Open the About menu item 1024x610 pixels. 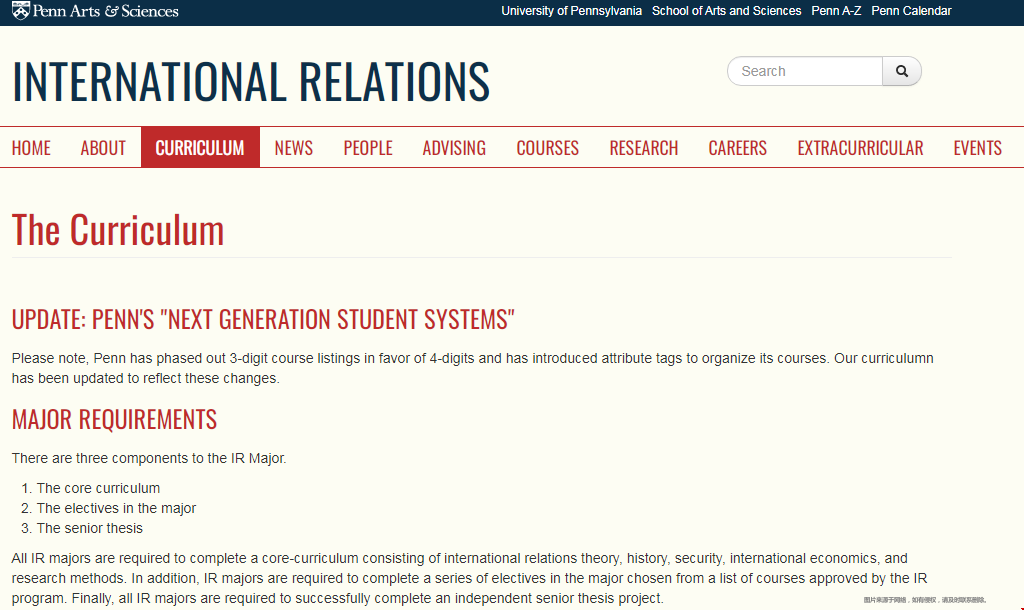point(103,148)
